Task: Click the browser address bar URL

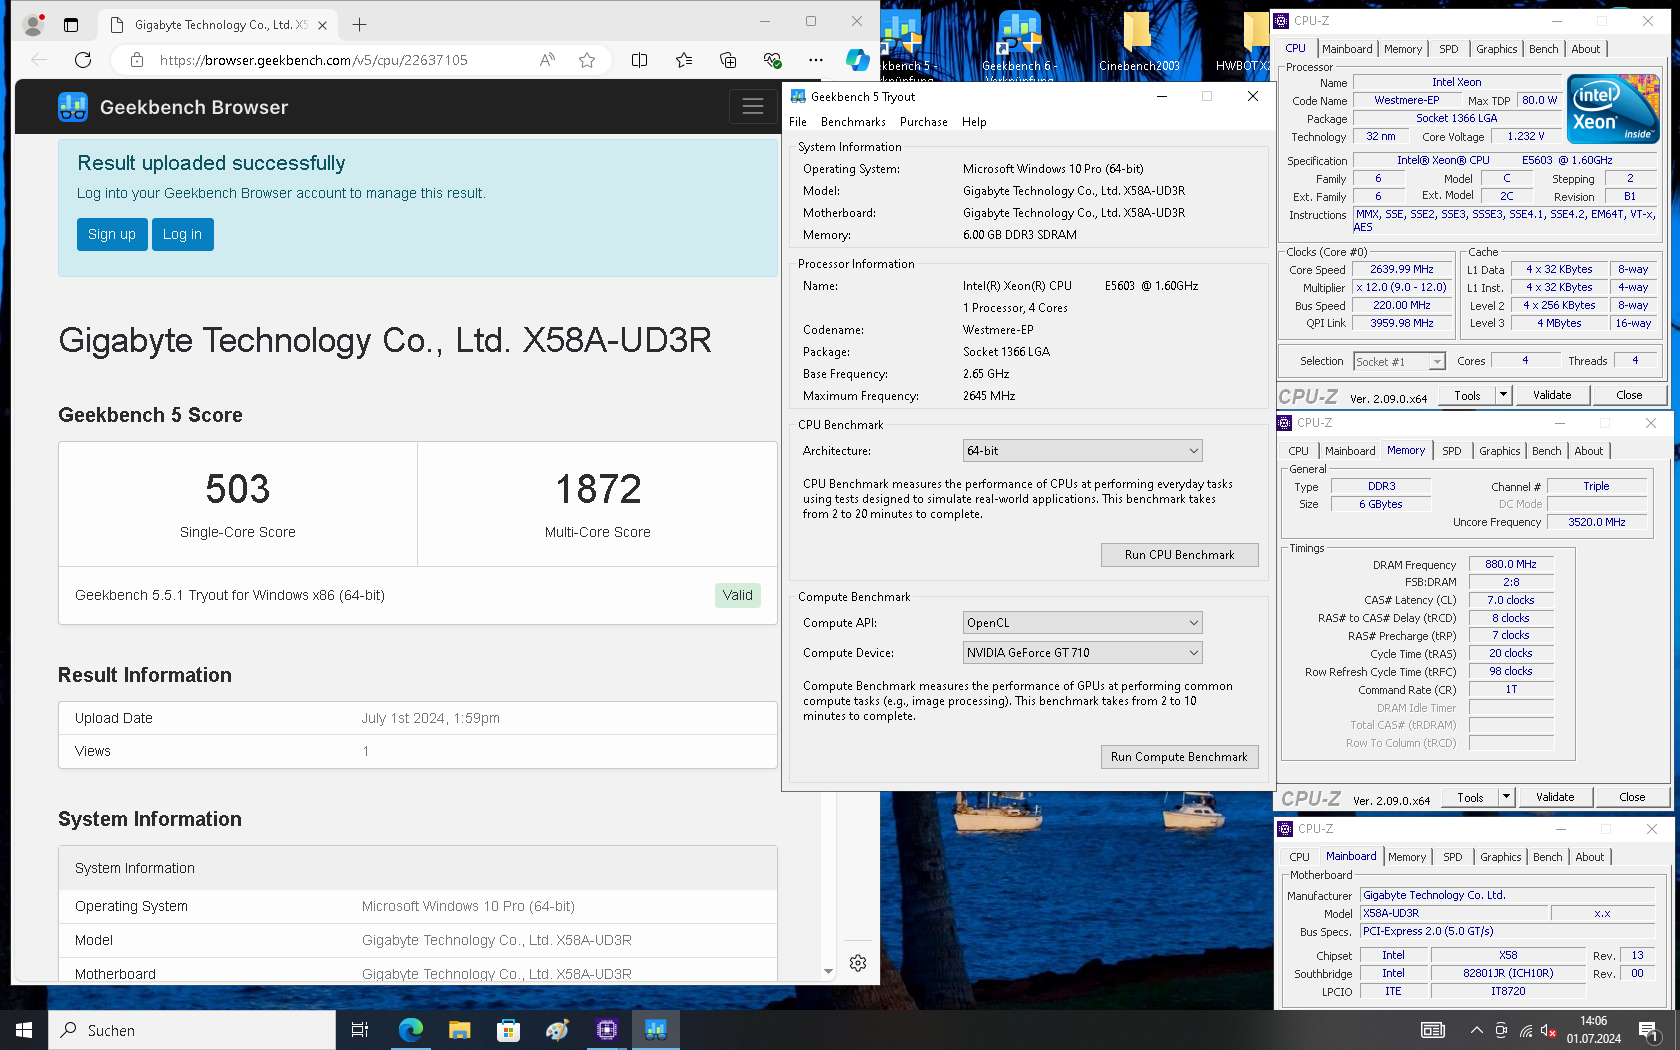Action: click(314, 60)
